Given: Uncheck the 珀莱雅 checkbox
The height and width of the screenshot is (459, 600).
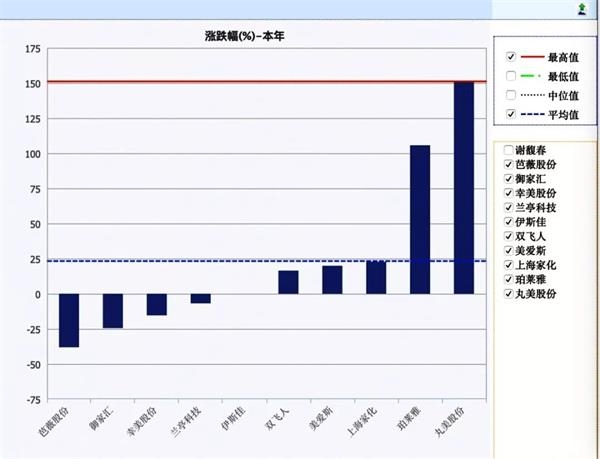Looking at the screenshot, I should (509, 279).
